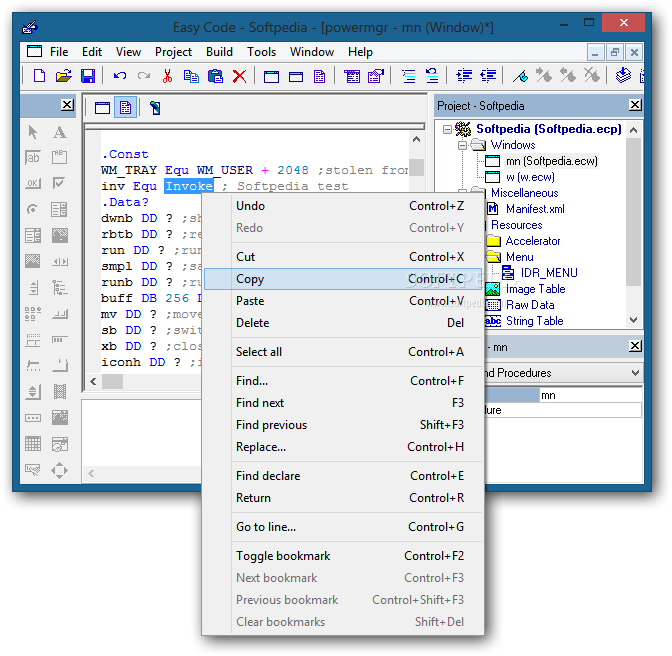Open the Project menu
Image resolution: width=672 pixels, height=656 pixels.
[173, 52]
